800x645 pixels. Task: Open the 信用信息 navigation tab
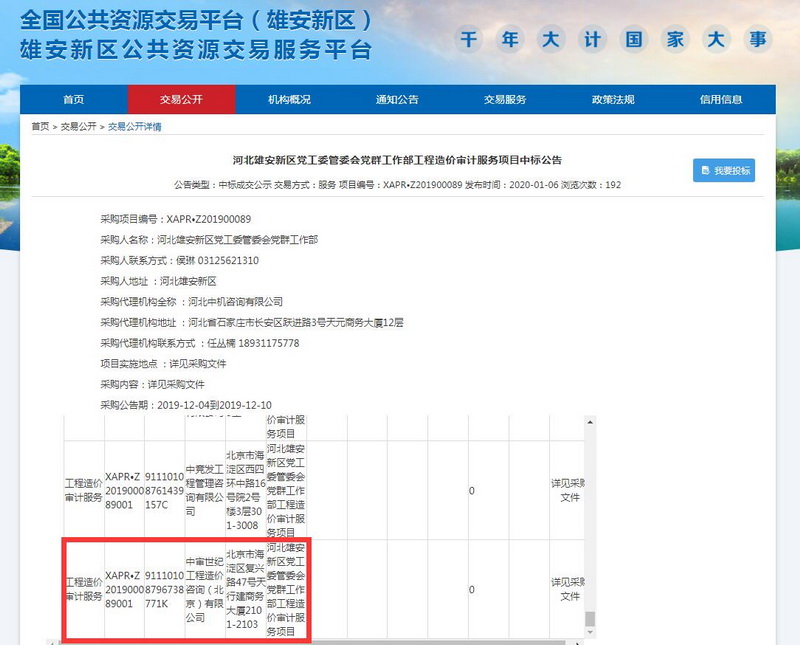point(721,100)
